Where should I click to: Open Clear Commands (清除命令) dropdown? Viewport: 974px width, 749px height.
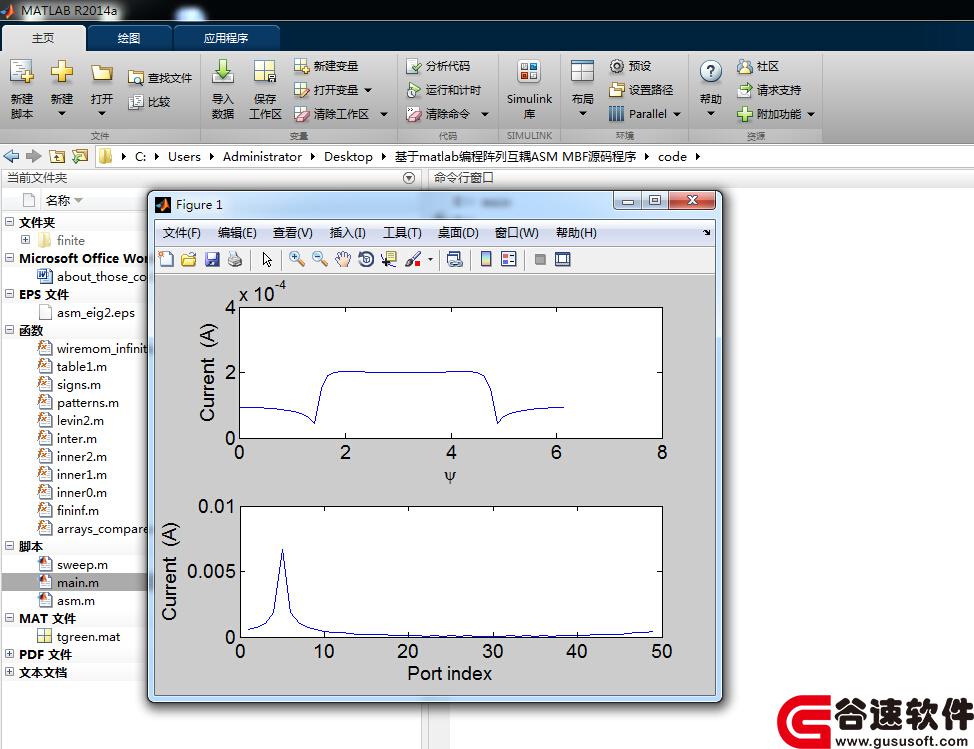[x=485, y=114]
